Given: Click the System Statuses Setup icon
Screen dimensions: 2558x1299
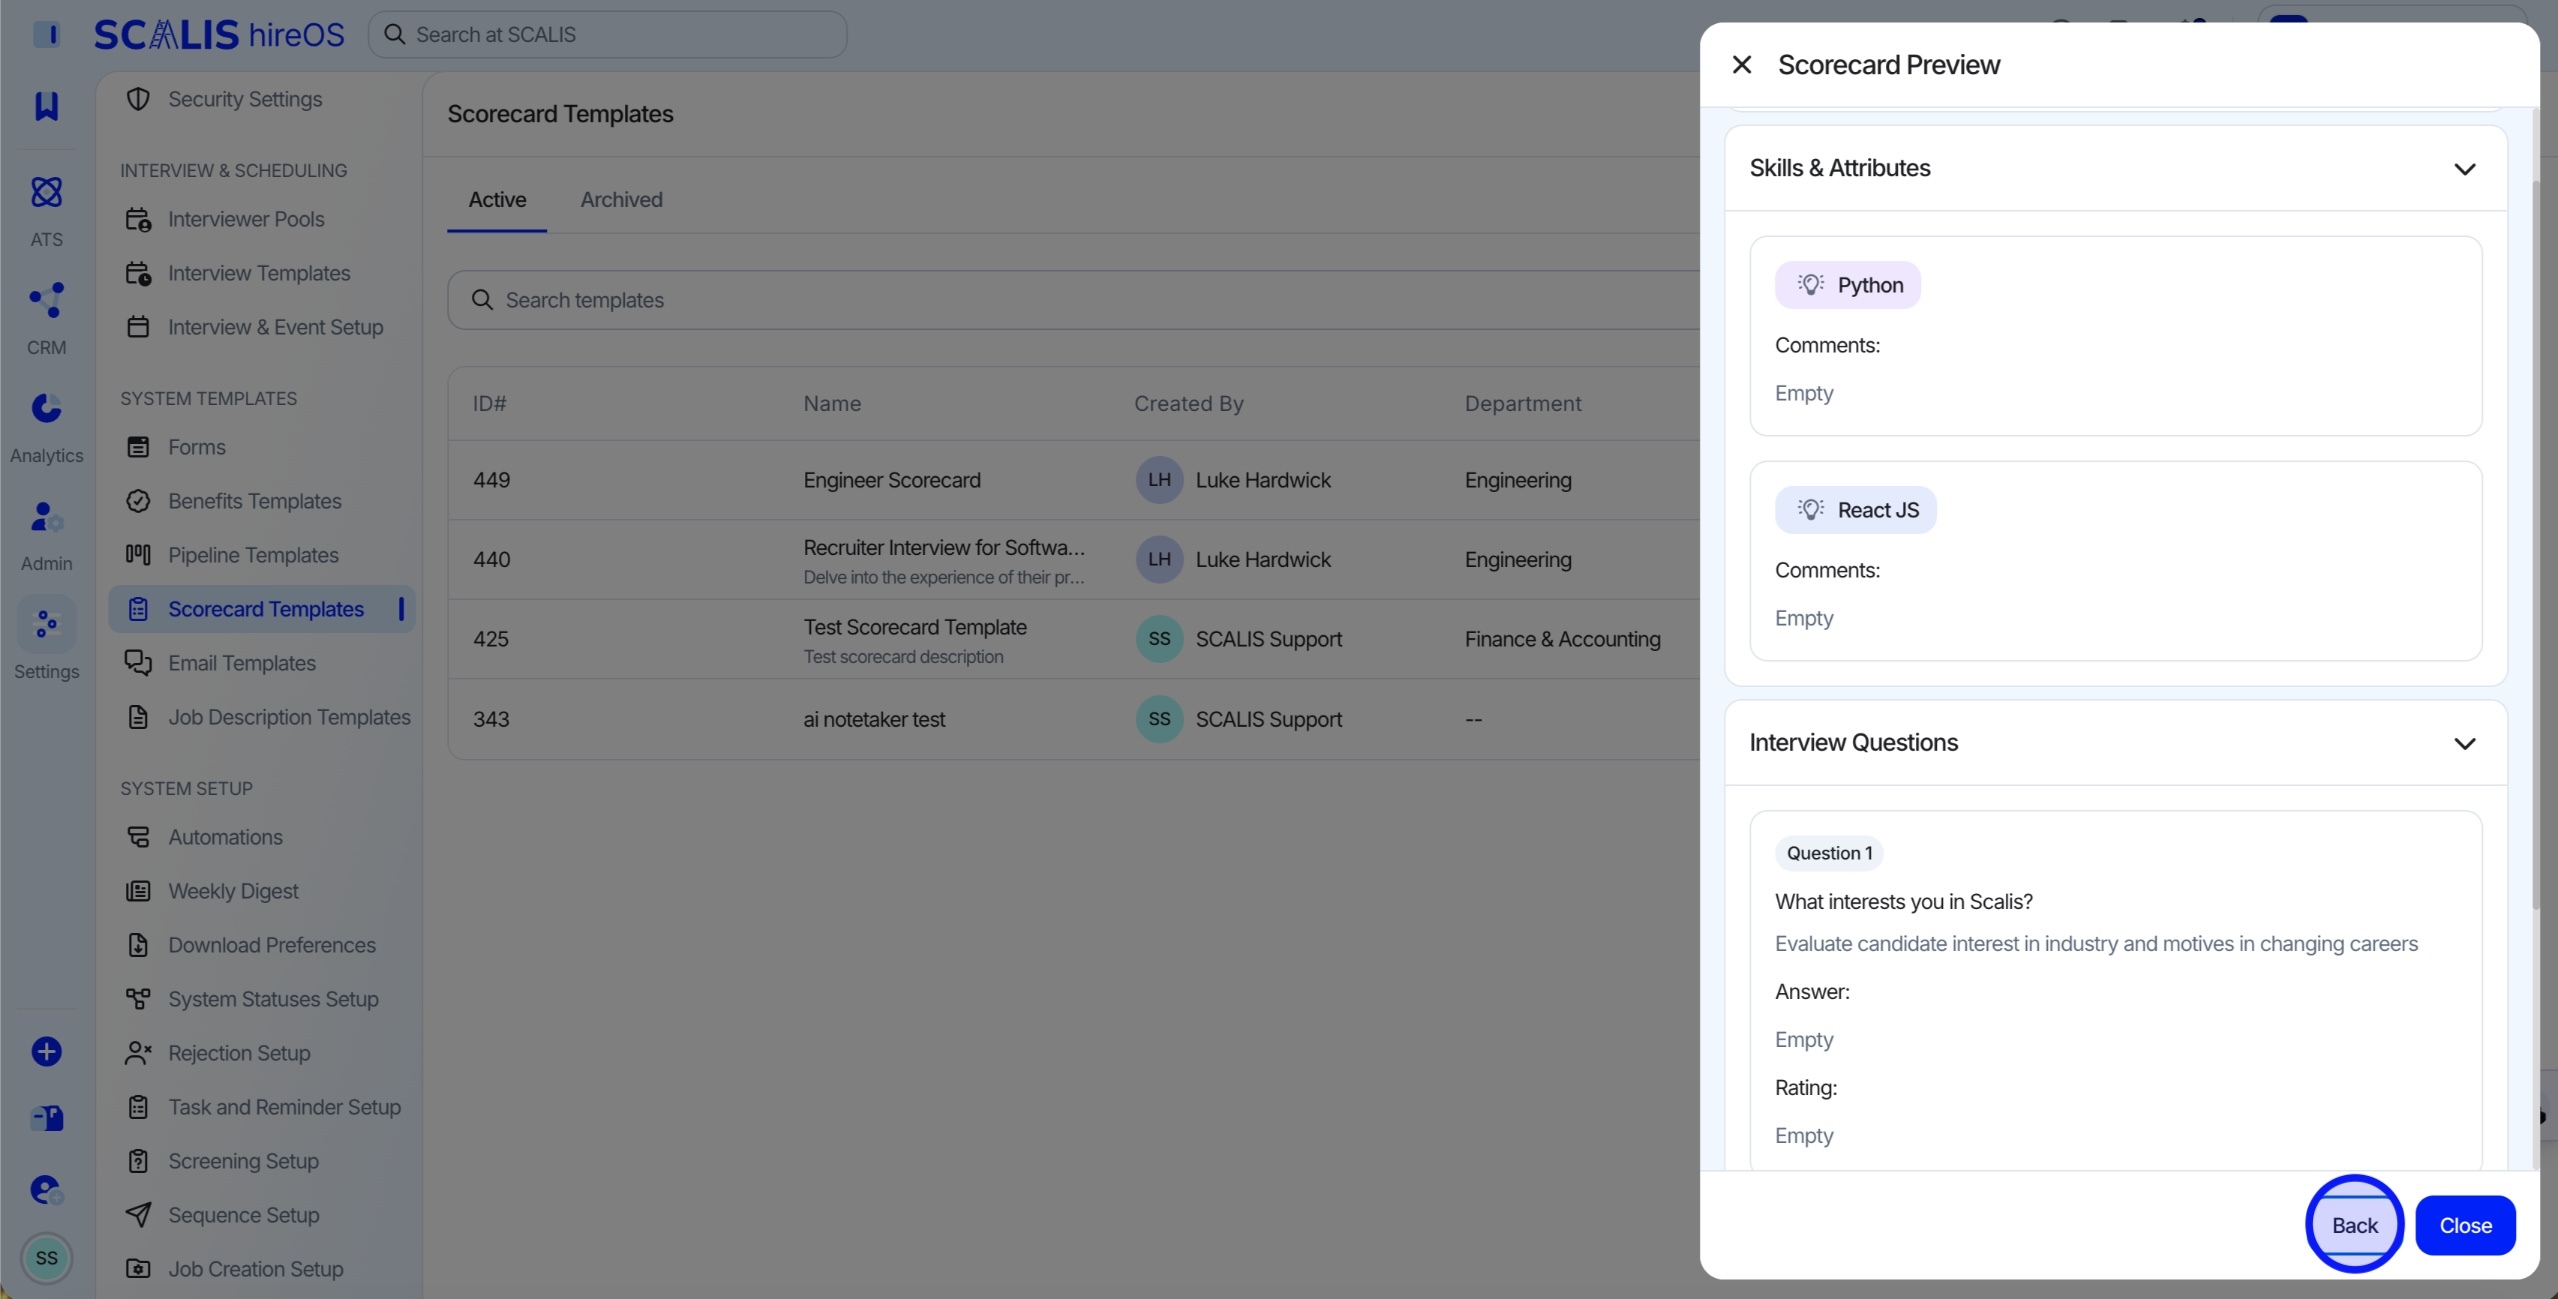Looking at the screenshot, I should [x=138, y=999].
